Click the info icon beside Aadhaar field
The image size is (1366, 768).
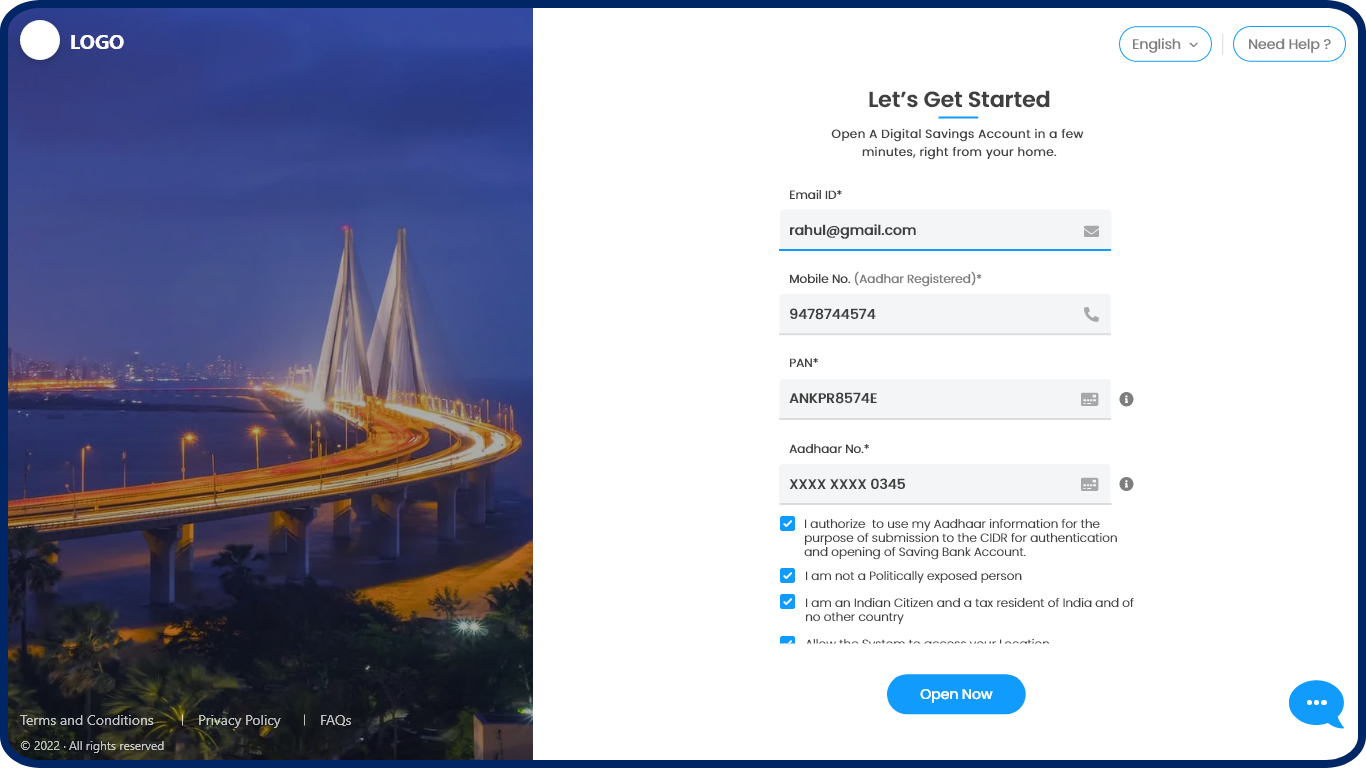(1126, 484)
